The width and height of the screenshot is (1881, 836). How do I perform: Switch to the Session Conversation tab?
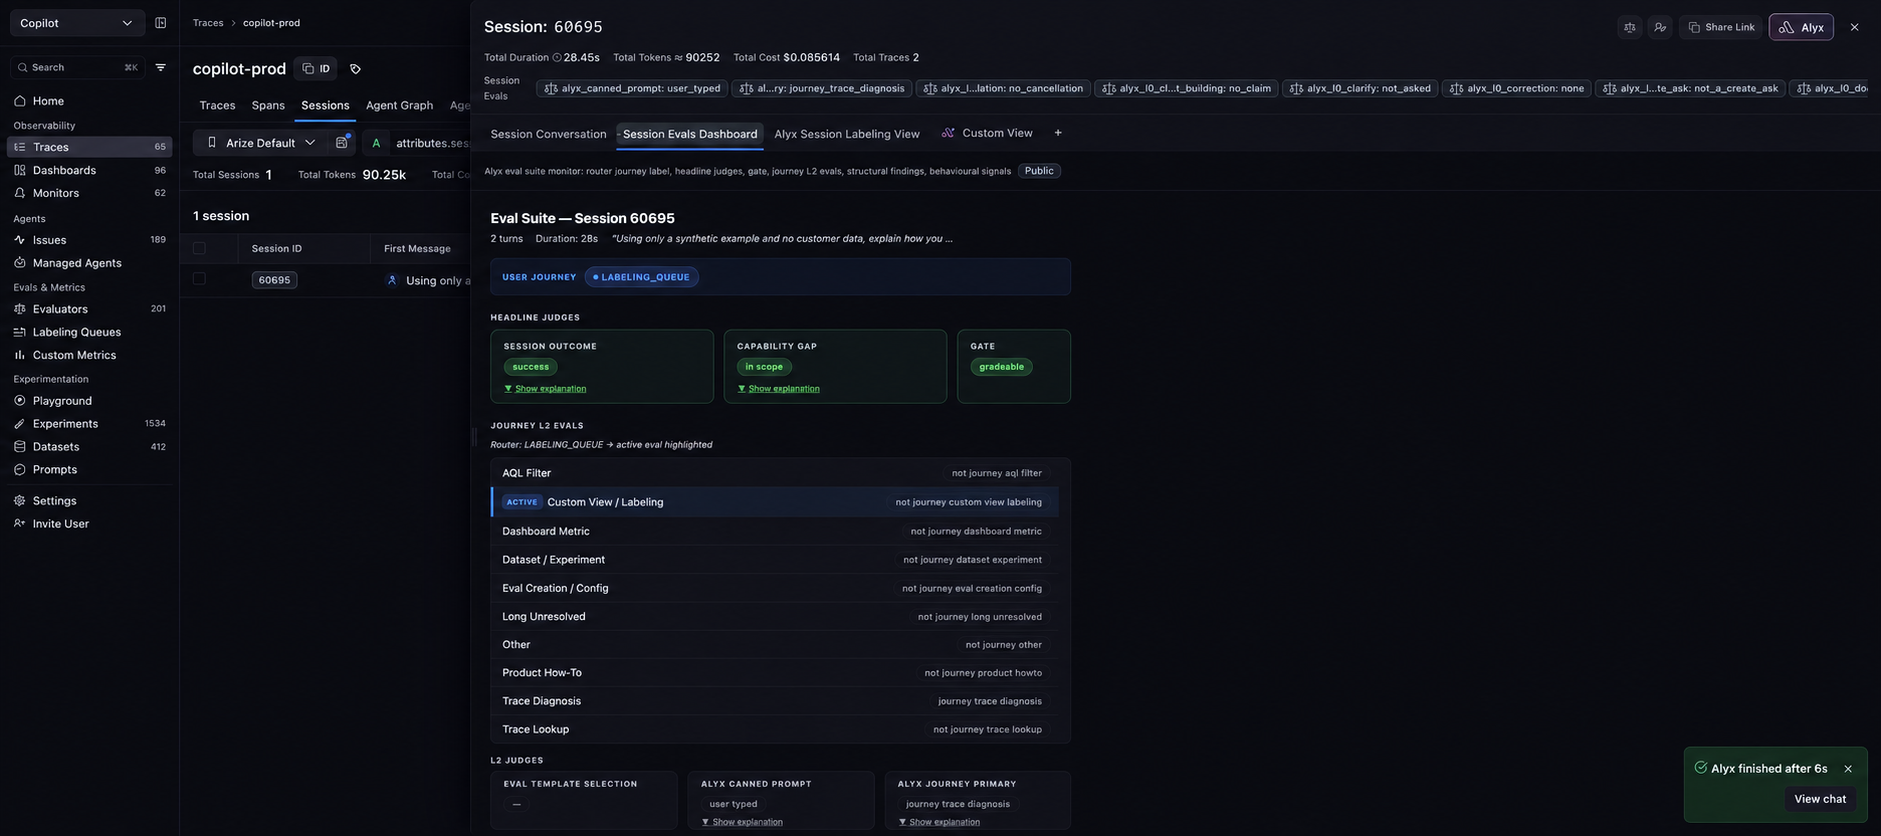[x=548, y=134]
